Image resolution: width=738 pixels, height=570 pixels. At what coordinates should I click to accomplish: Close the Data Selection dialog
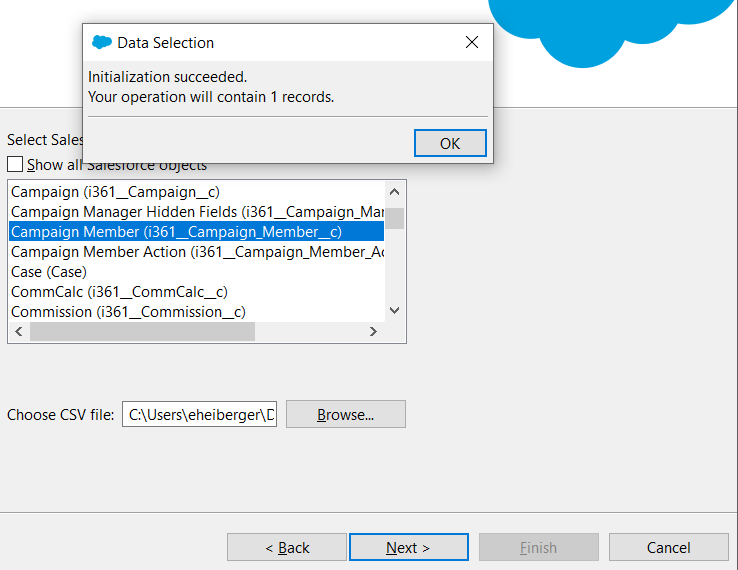(472, 42)
